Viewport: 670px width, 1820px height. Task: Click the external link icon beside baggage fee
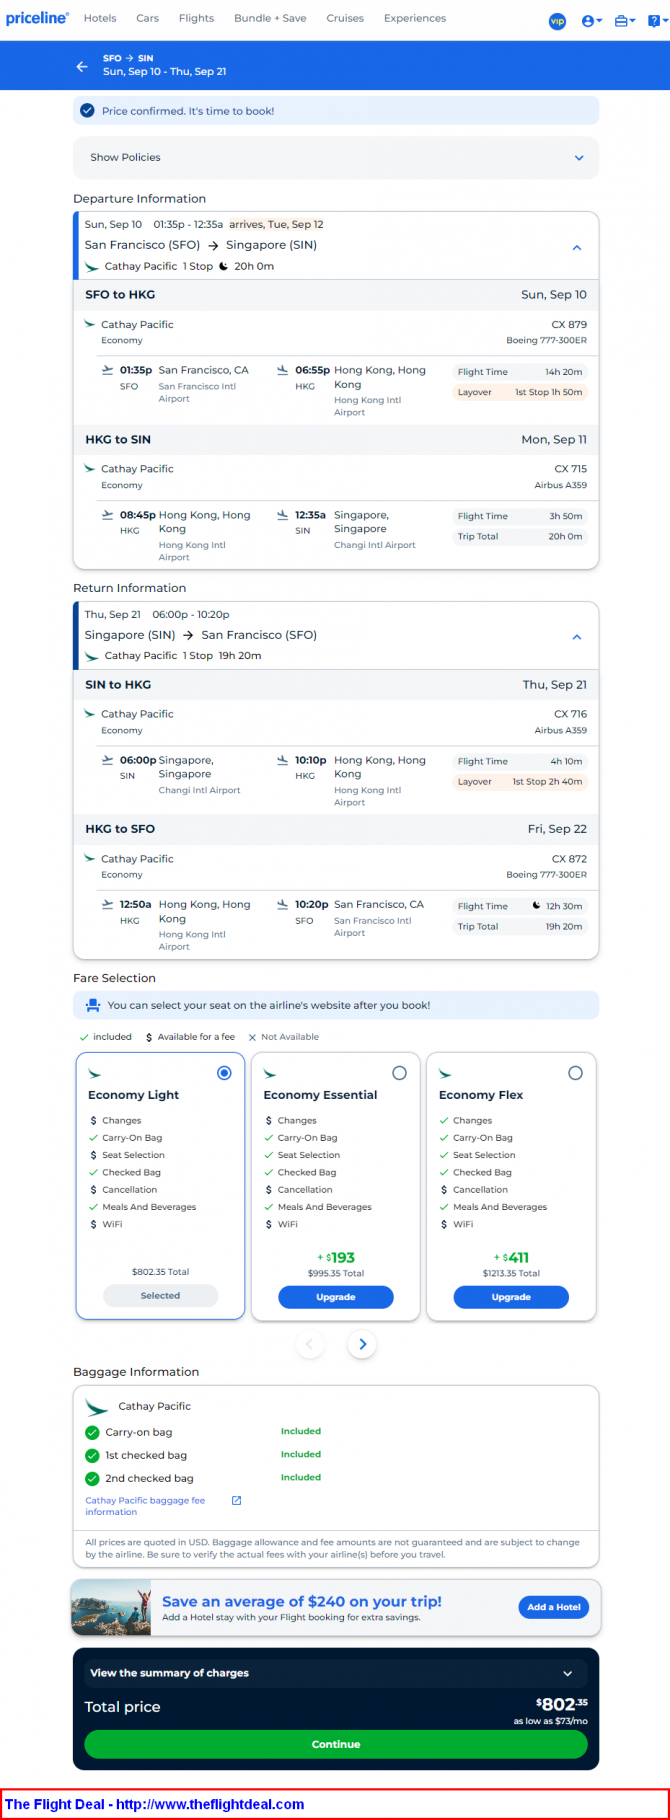(237, 1500)
